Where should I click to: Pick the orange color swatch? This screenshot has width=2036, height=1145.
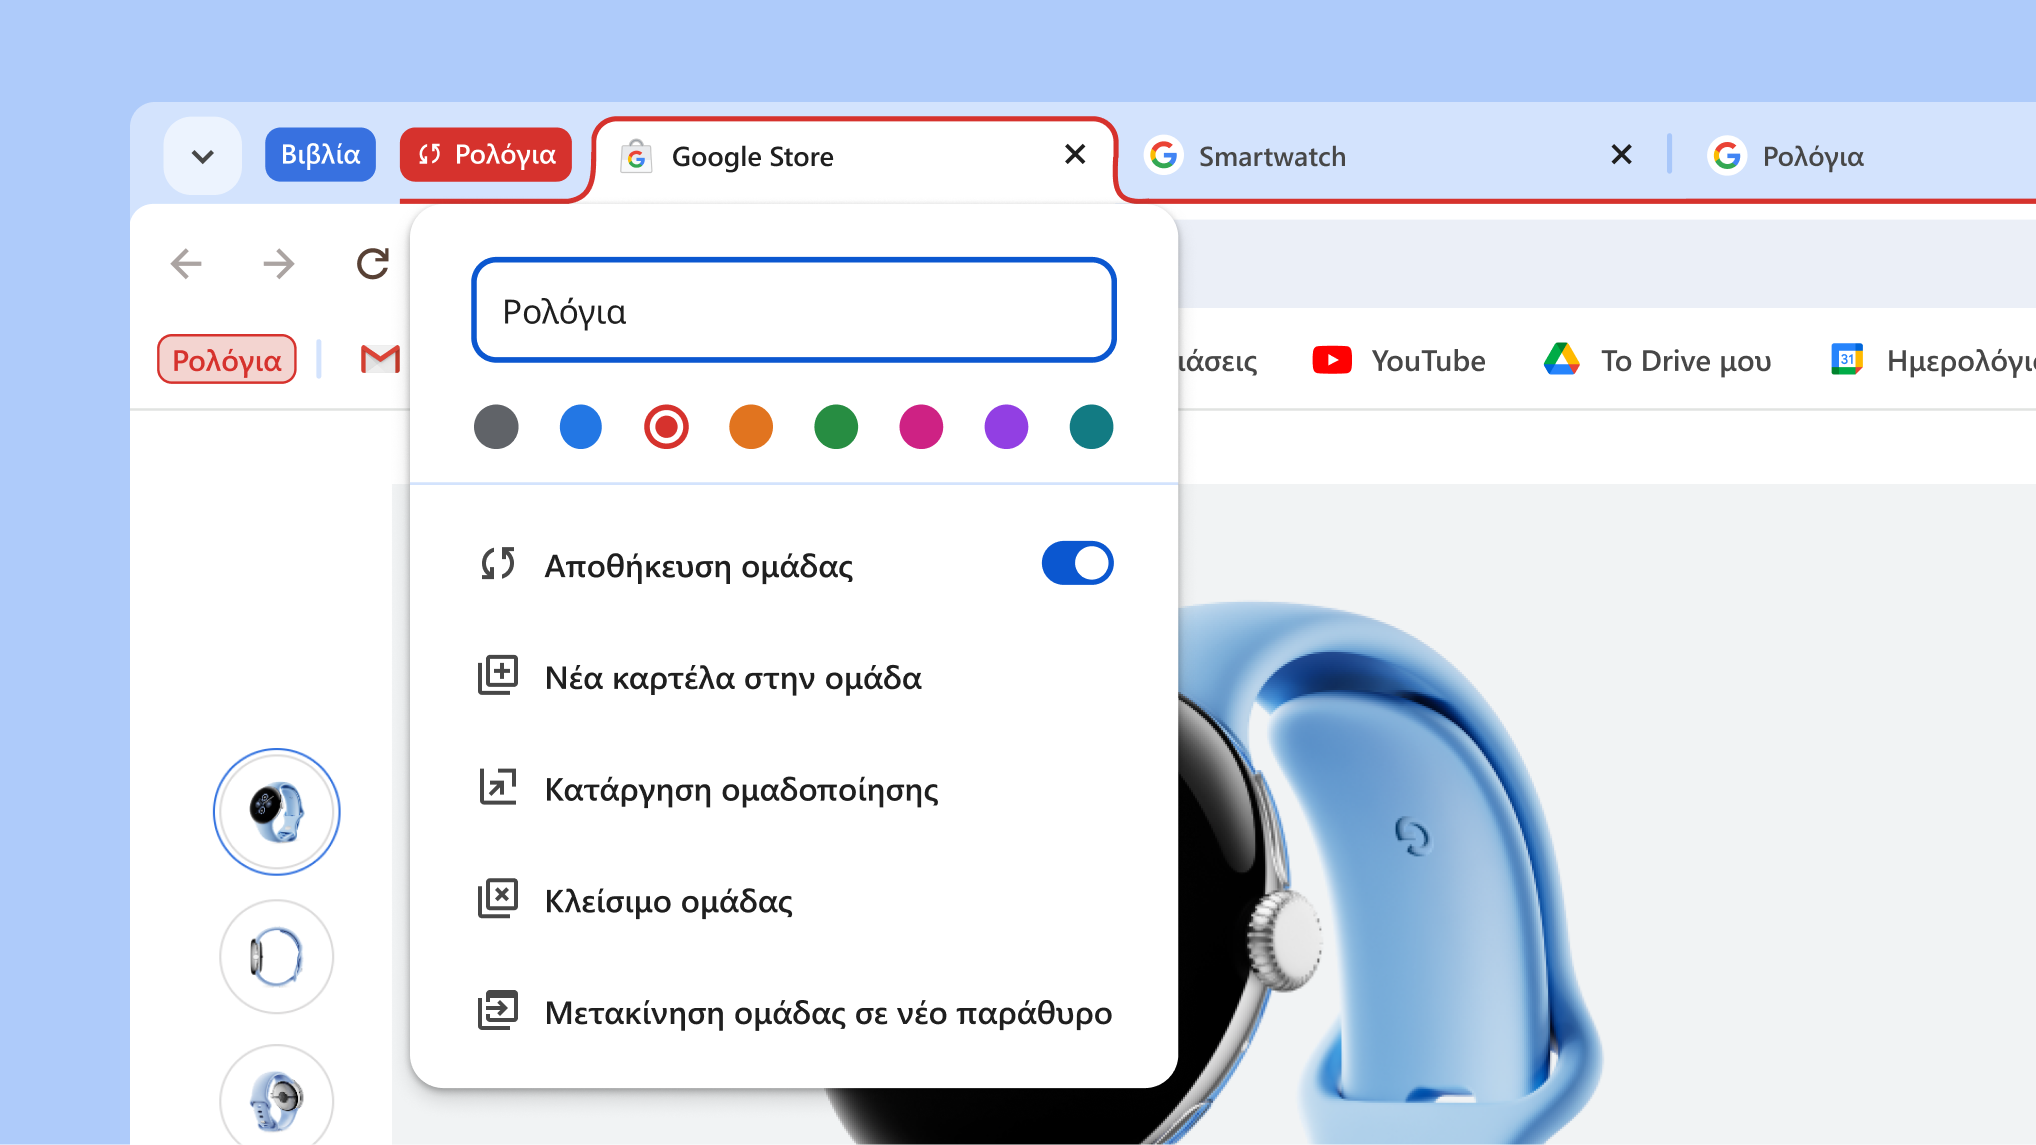750,427
